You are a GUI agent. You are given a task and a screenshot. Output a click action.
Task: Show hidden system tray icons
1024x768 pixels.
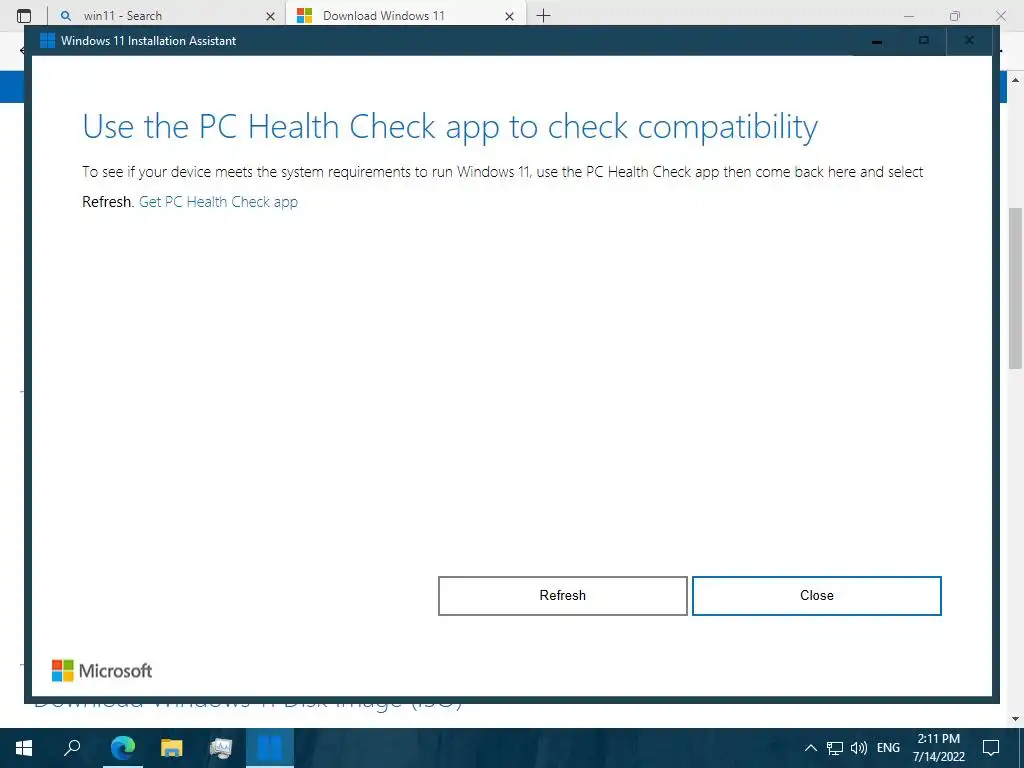(x=810, y=748)
